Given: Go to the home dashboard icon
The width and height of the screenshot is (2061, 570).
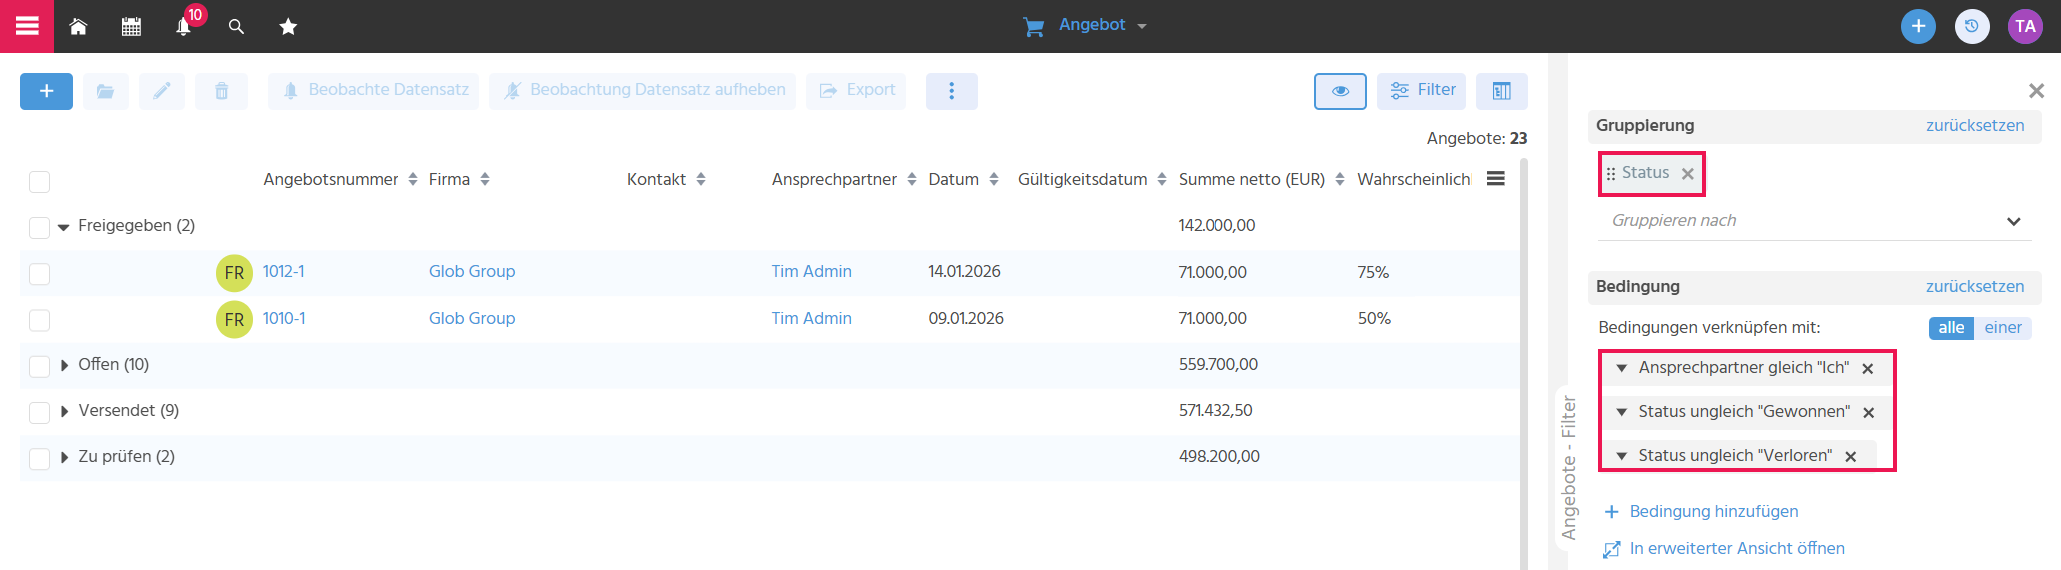Looking at the screenshot, I should (78, 26).
